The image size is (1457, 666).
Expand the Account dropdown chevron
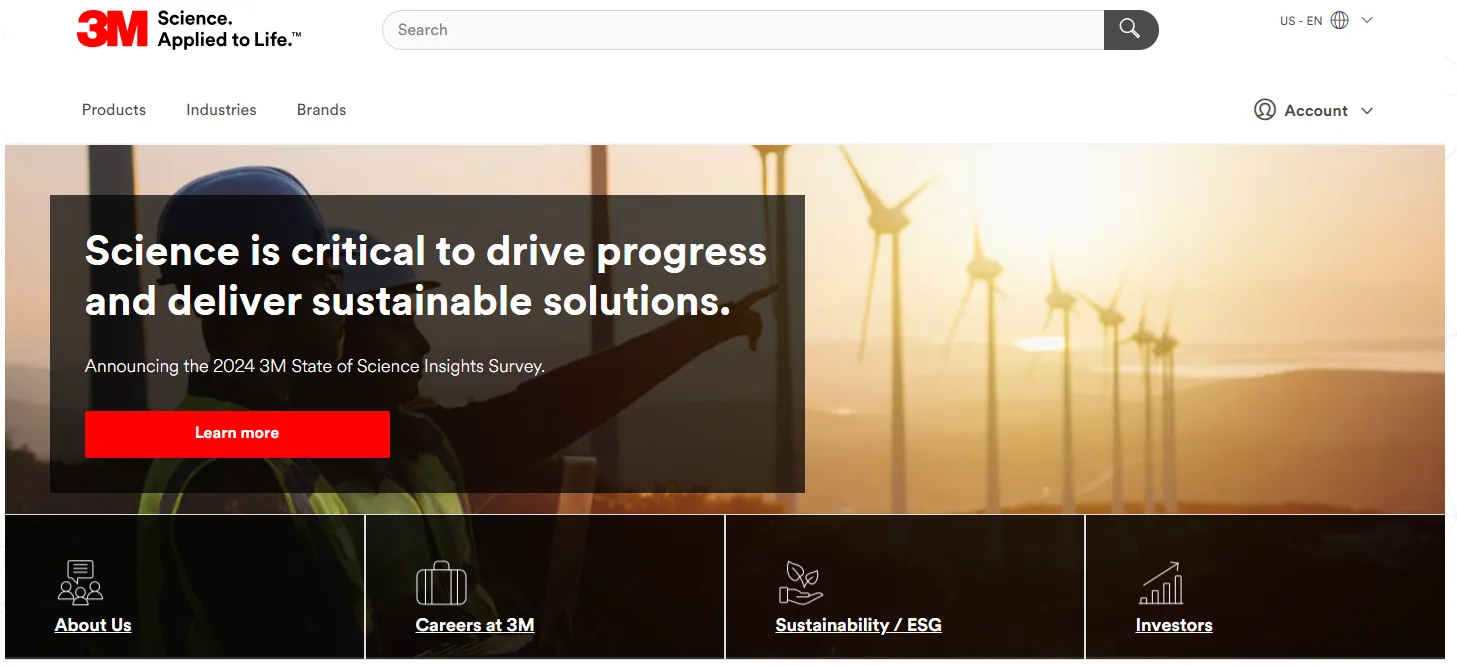tap(1367, 111)
